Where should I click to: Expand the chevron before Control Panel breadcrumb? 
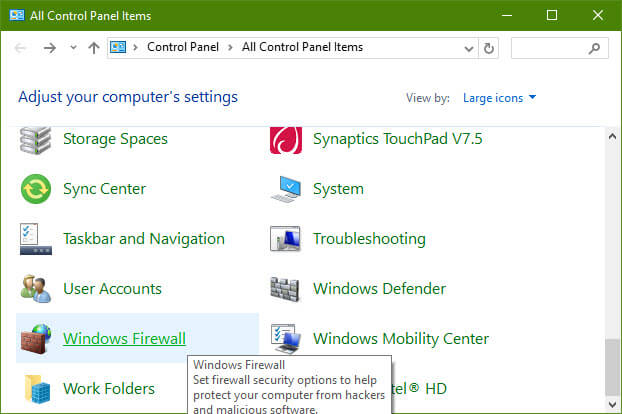pyautogui.click(x=135, y=48)
